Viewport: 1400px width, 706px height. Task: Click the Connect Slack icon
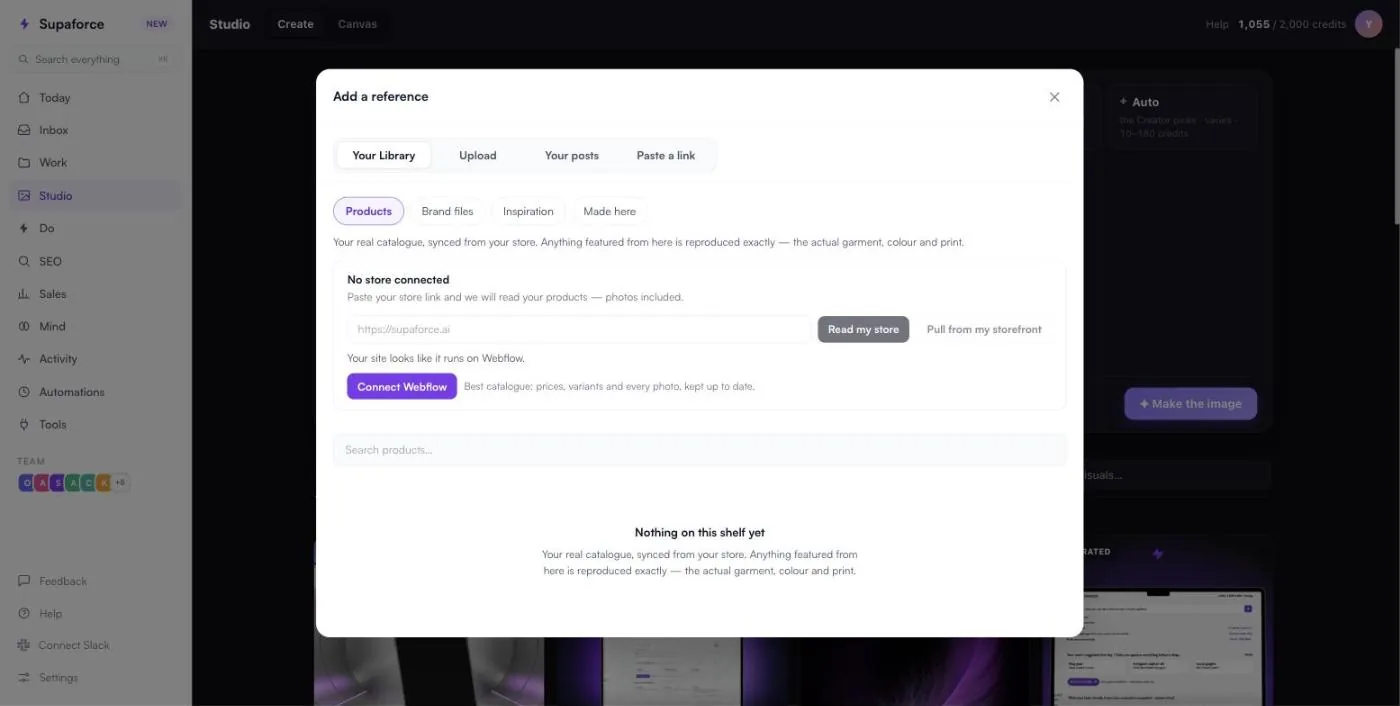click(24, 645)
